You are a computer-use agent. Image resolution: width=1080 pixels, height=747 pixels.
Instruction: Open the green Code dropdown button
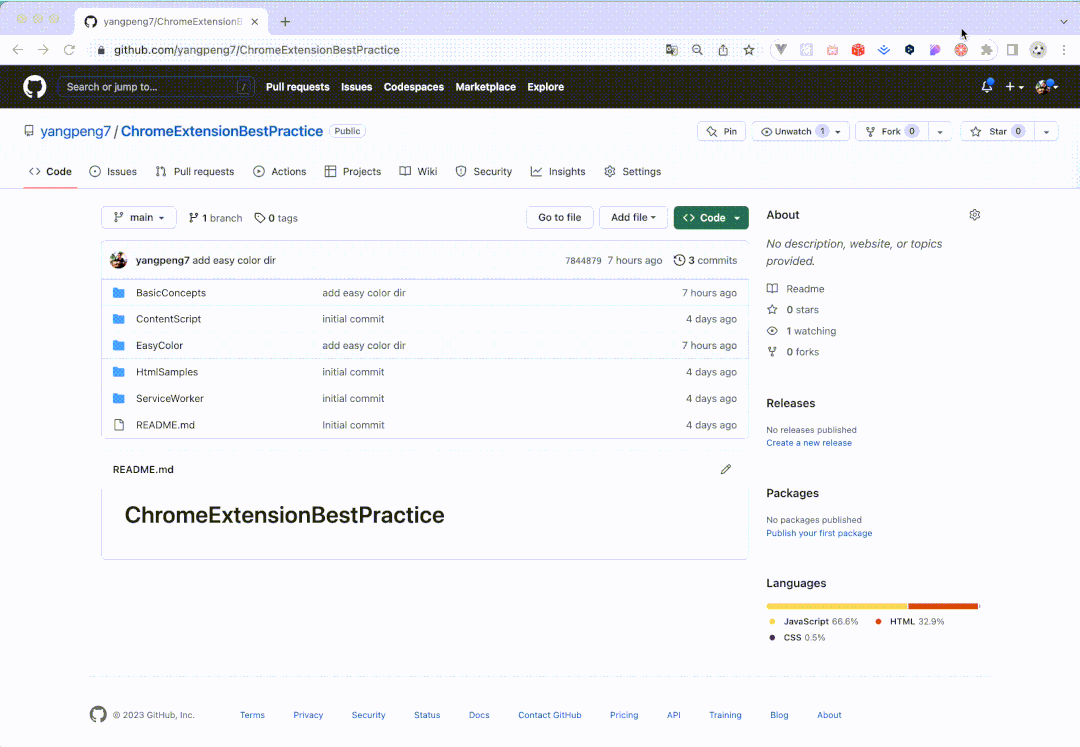711,218
